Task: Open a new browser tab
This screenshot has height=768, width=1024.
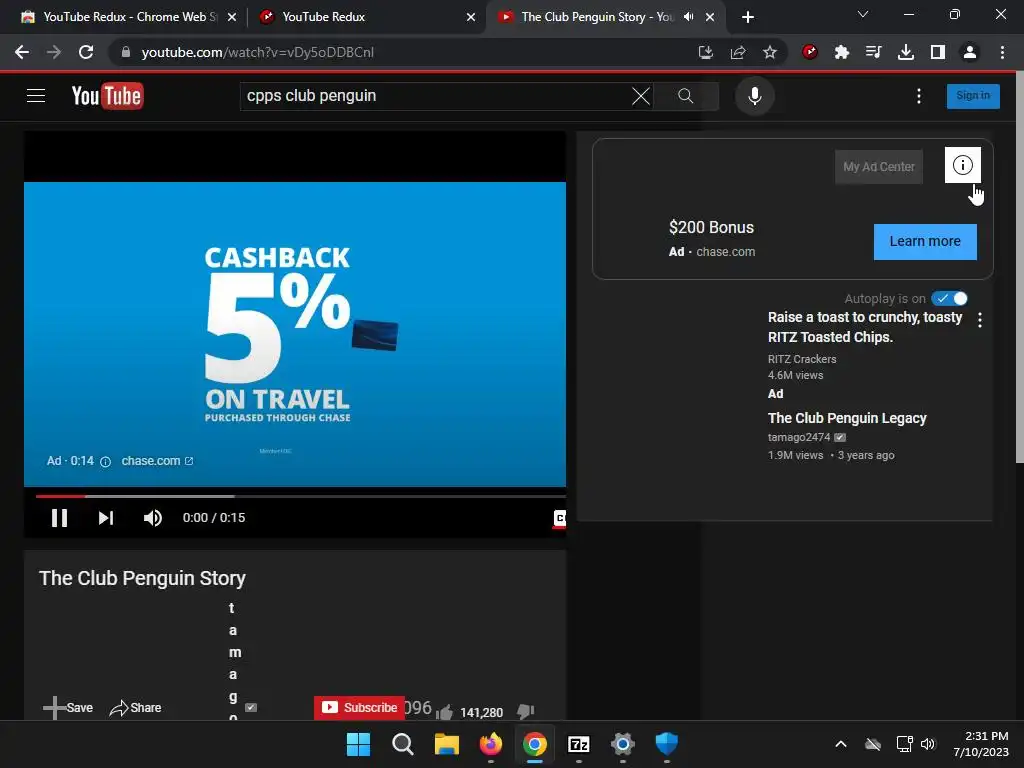Action: [x=748, y=17]
